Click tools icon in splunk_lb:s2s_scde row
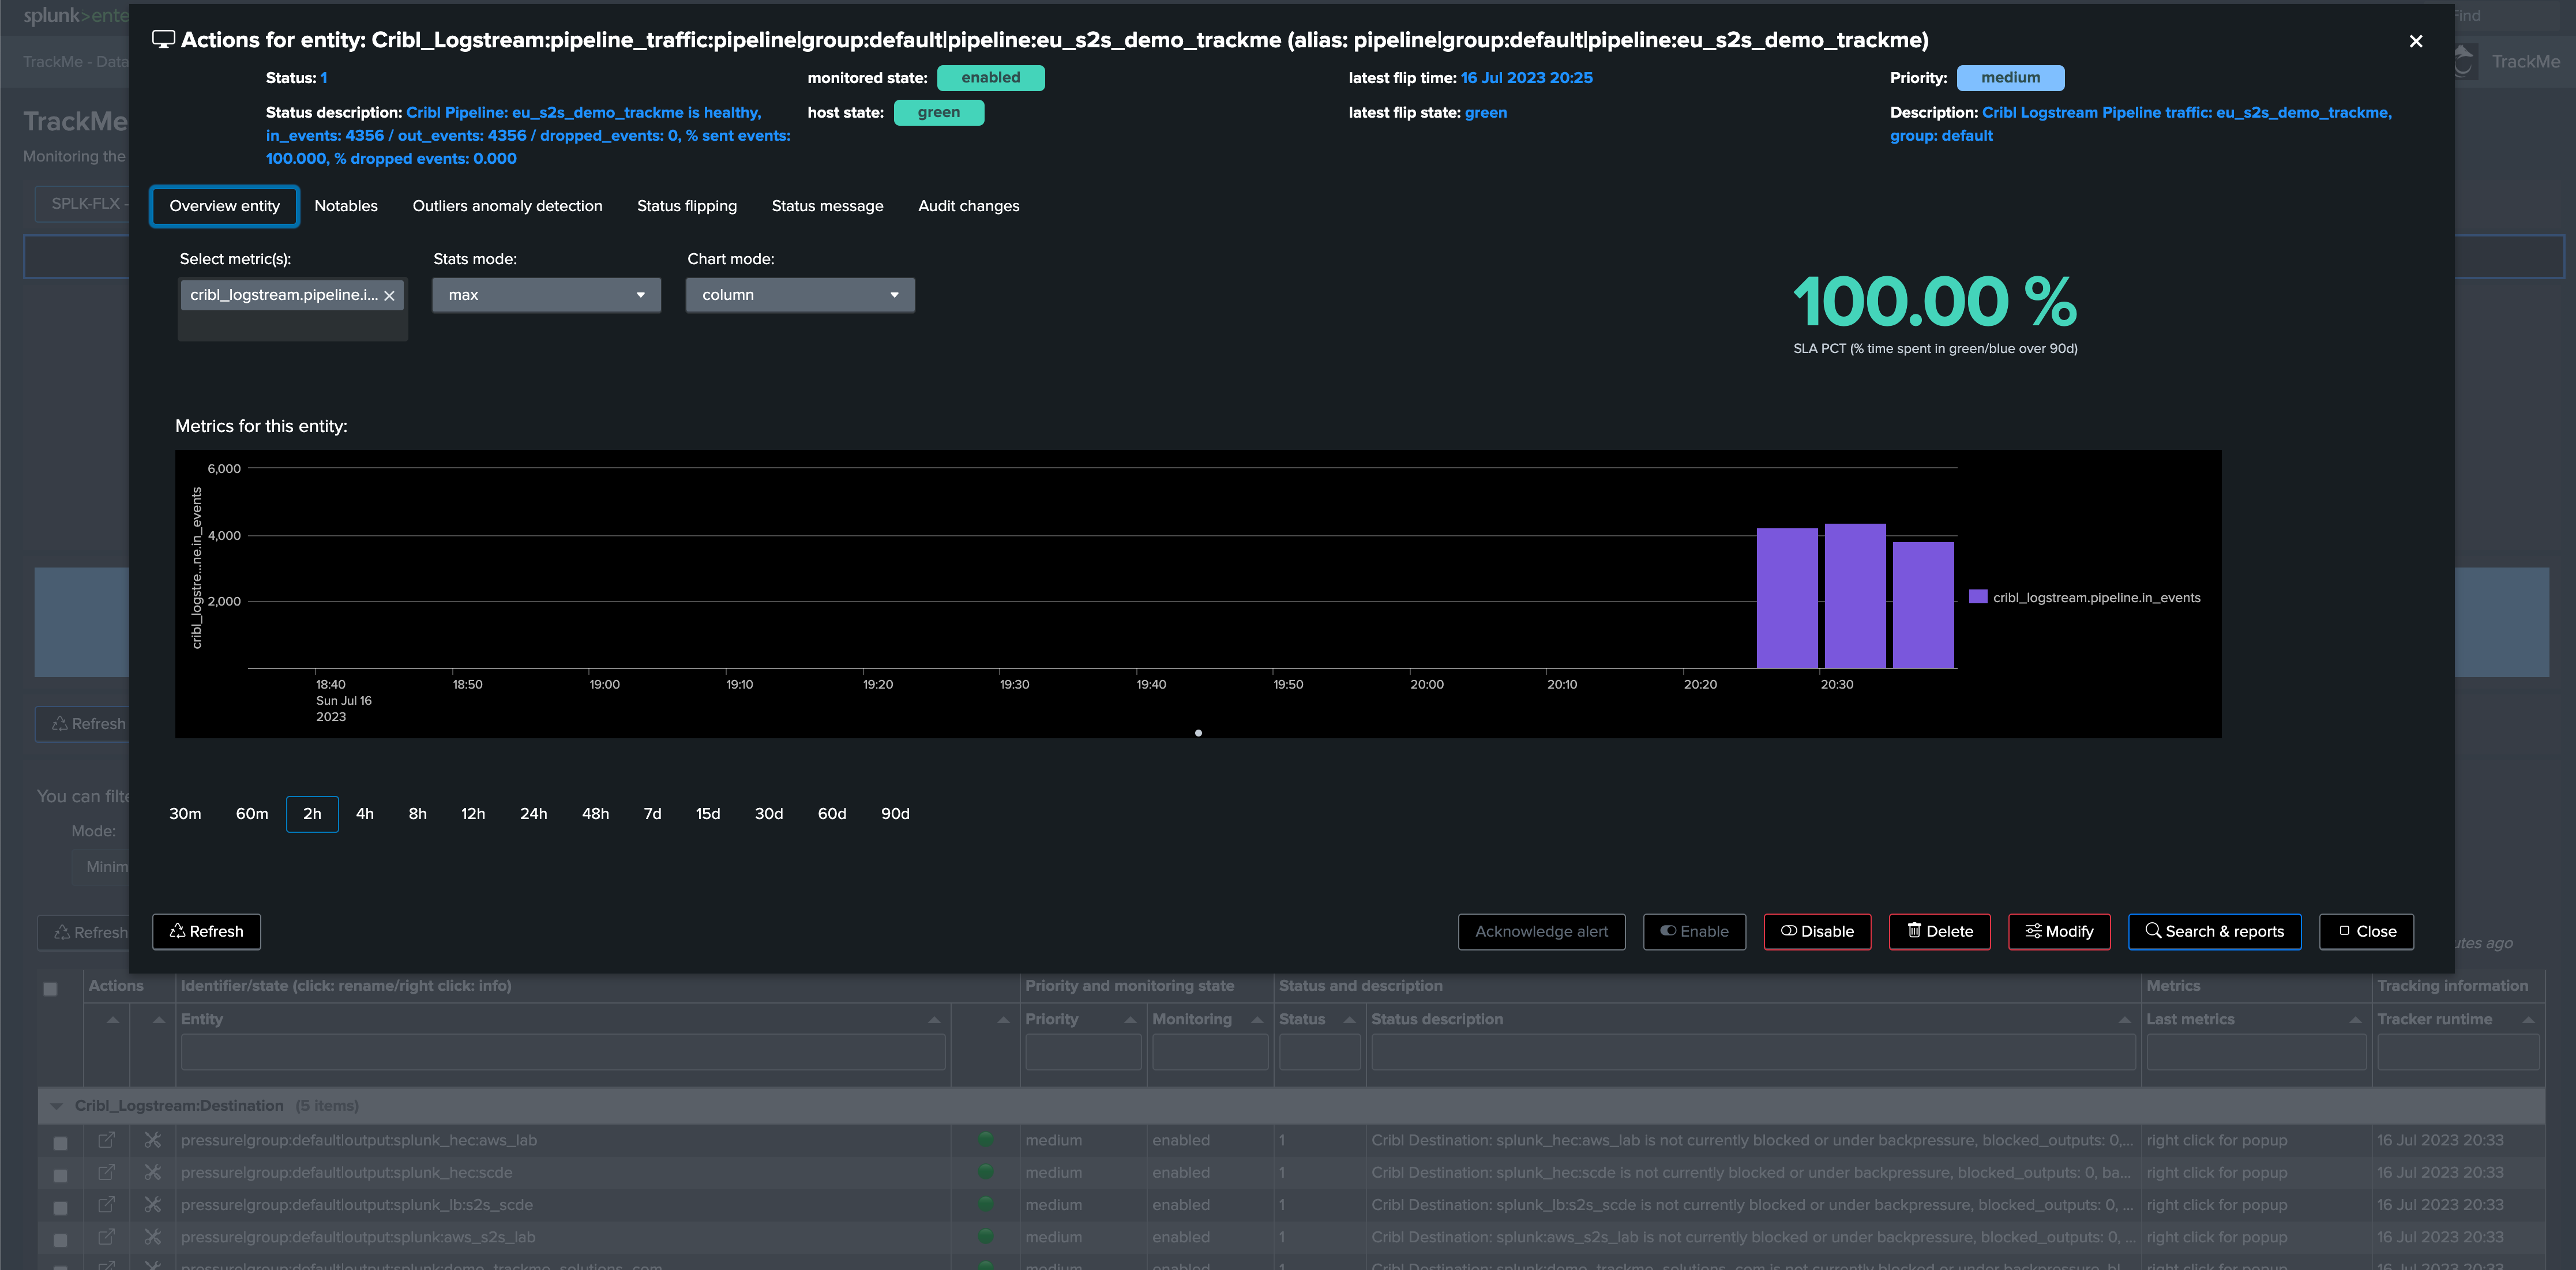Screen dimensions: 2576x1270 [x=153, y=1205]
